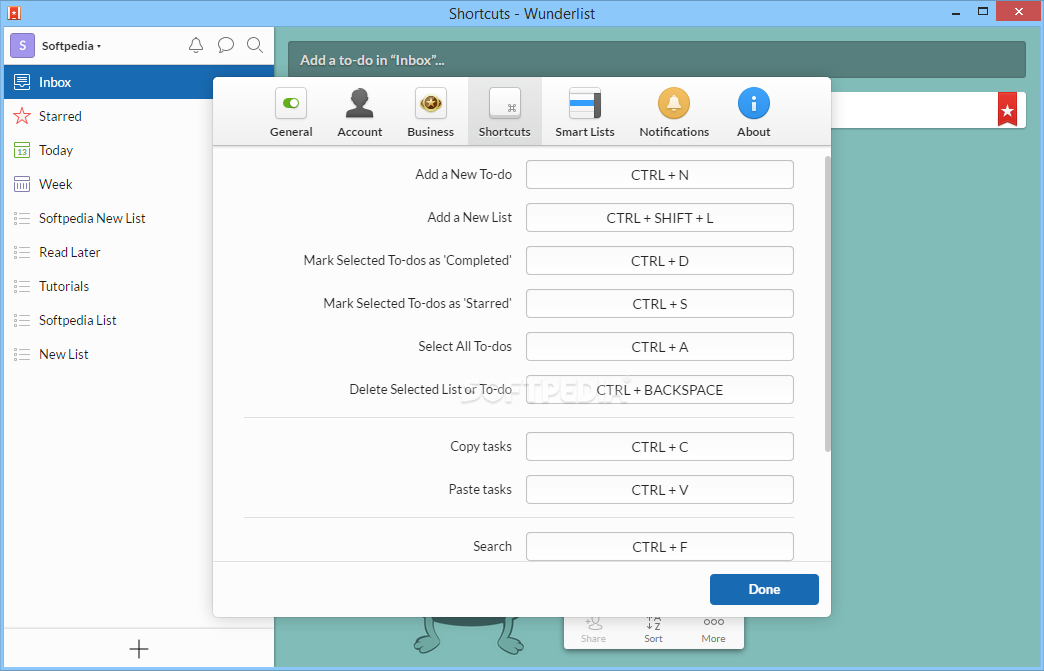Switch to the Notifications preferences tab
The width and height of the screenshot is (1044, 671).
(x=674, y=112)
